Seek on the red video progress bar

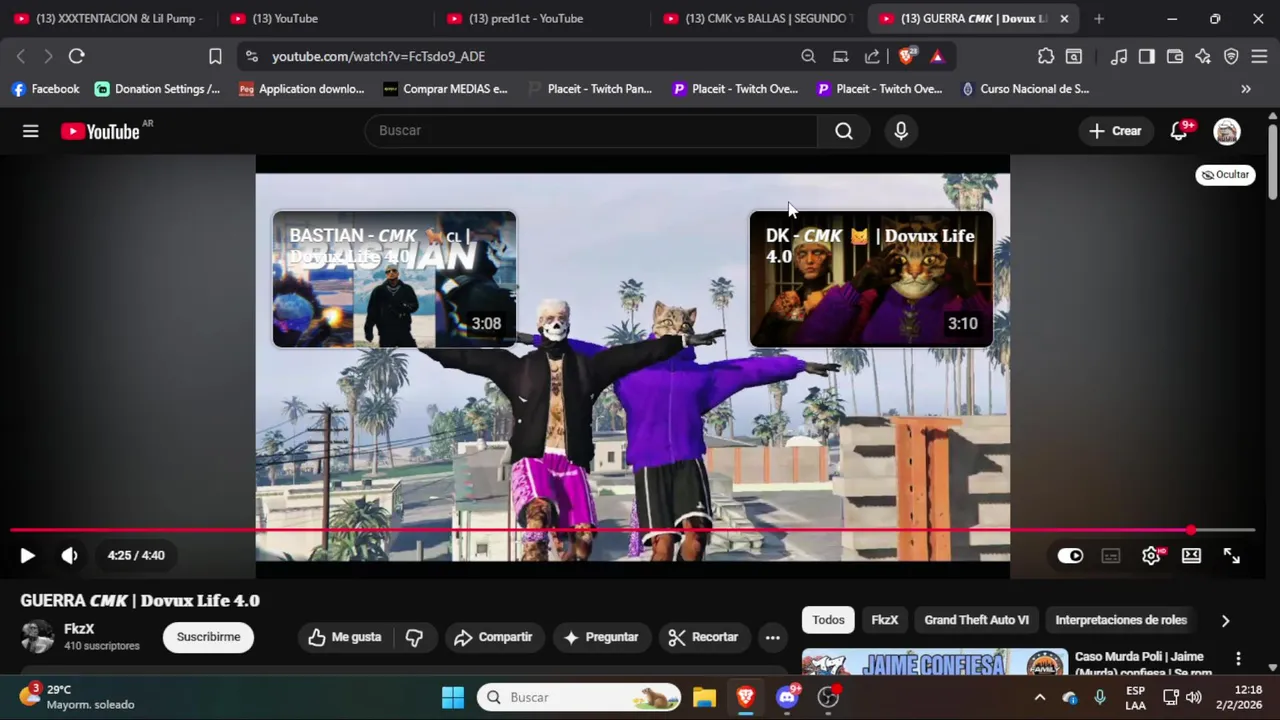[x=632, y=530]
